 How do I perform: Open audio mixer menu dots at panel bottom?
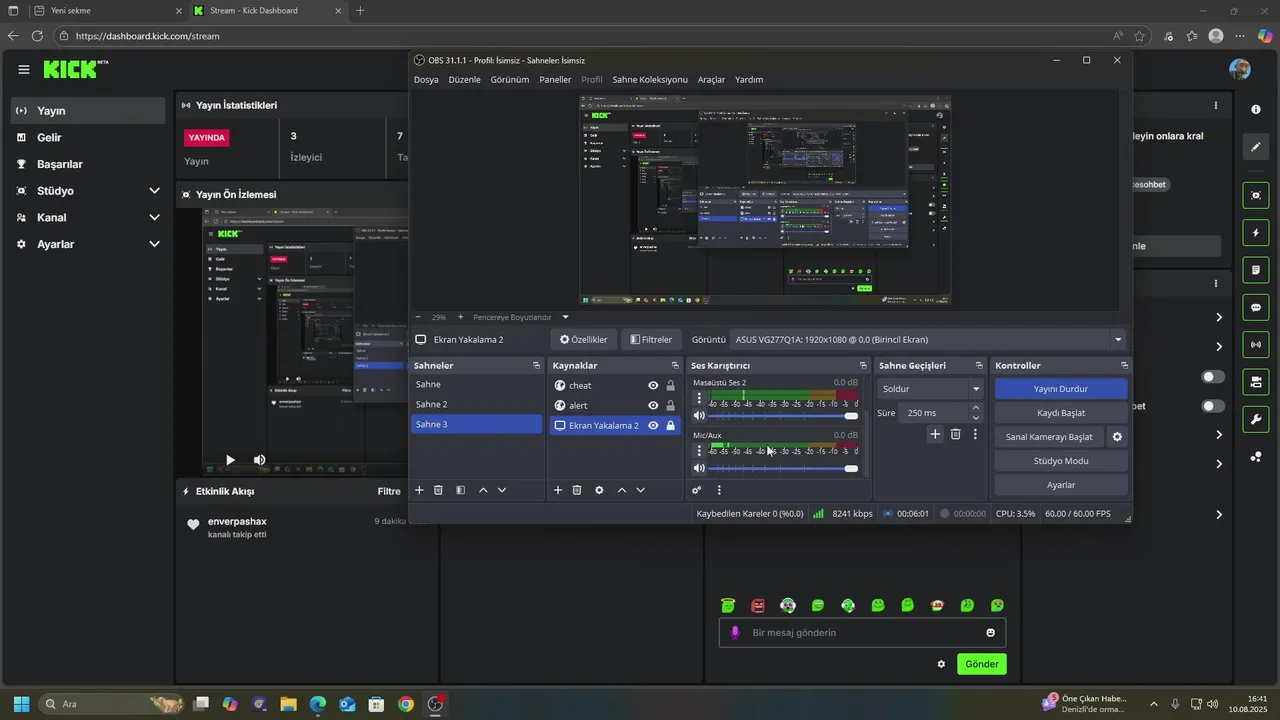719,490
